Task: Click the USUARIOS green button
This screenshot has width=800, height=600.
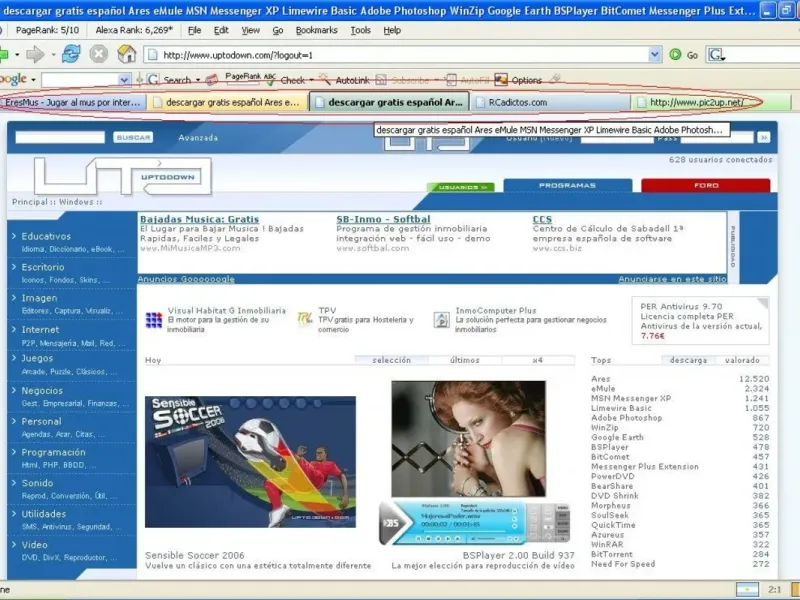Action: 461,187
